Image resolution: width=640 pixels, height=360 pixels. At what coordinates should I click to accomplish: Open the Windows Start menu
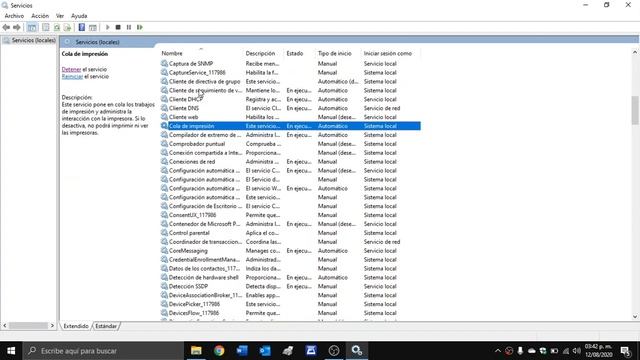[11, 351]
